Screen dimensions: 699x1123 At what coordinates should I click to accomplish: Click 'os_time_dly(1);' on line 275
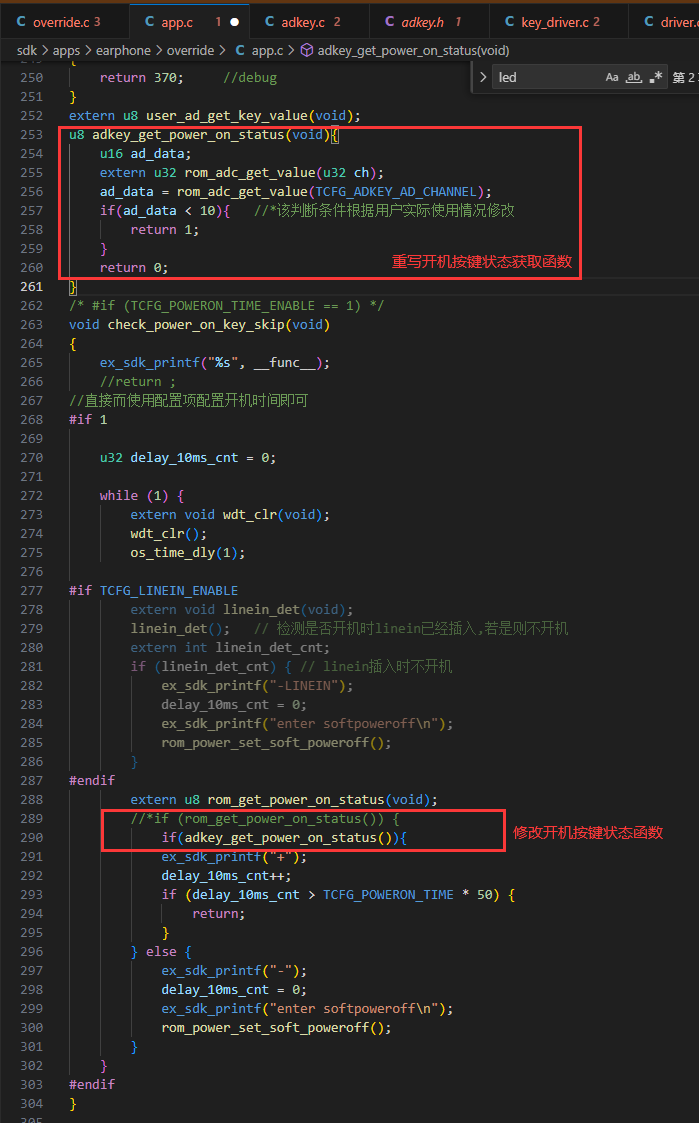188,553
